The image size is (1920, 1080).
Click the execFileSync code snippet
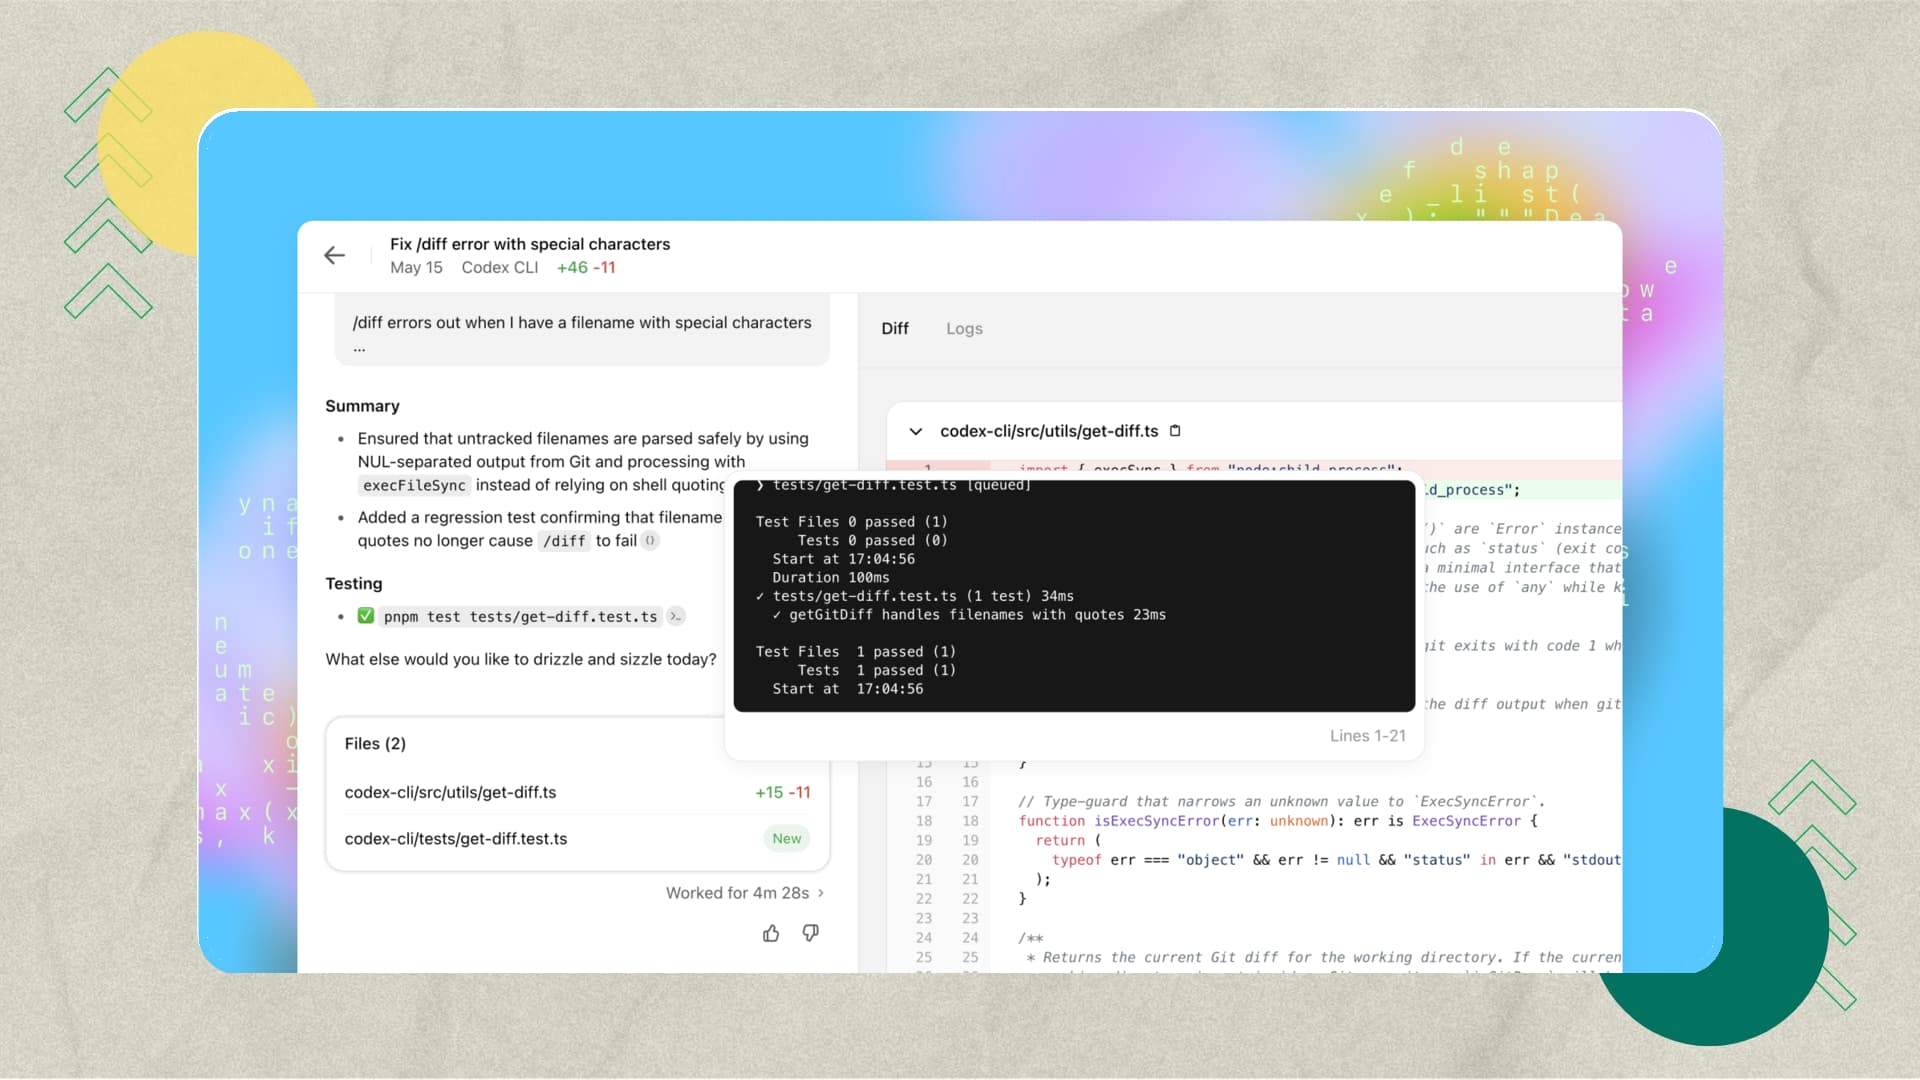414,485
